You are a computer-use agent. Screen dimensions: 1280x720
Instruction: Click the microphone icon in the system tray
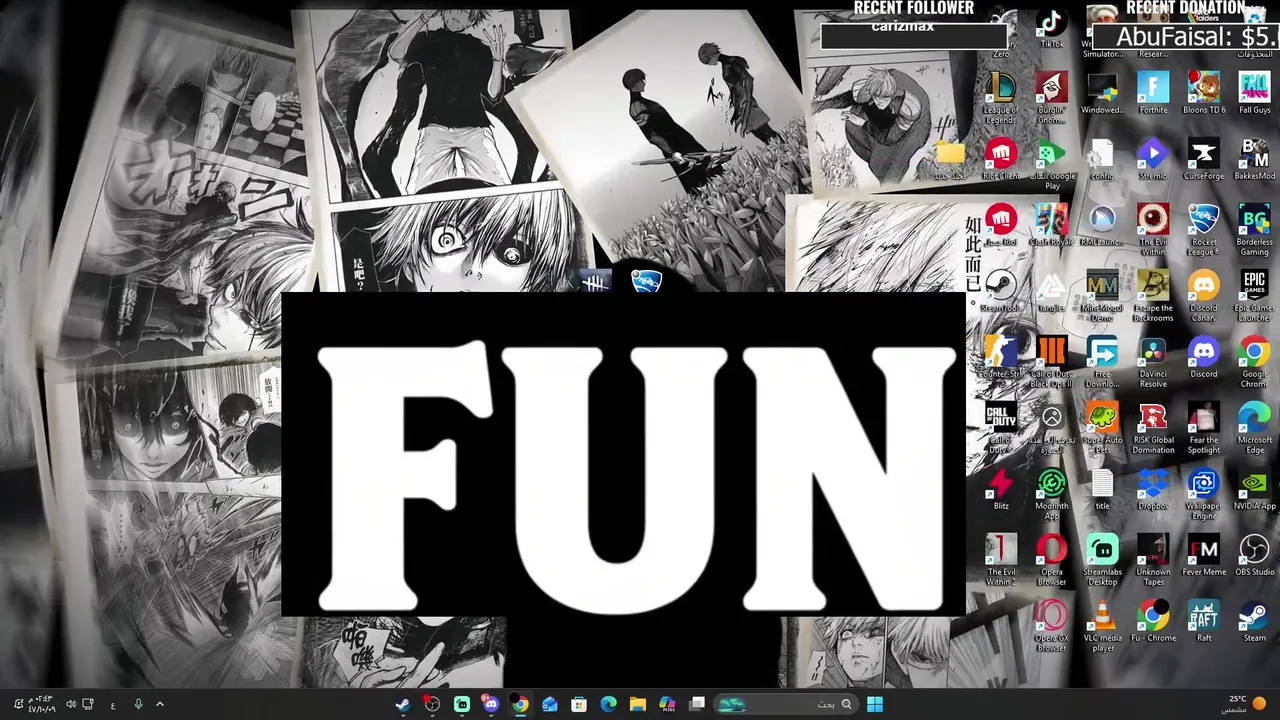tap(138, 704)
